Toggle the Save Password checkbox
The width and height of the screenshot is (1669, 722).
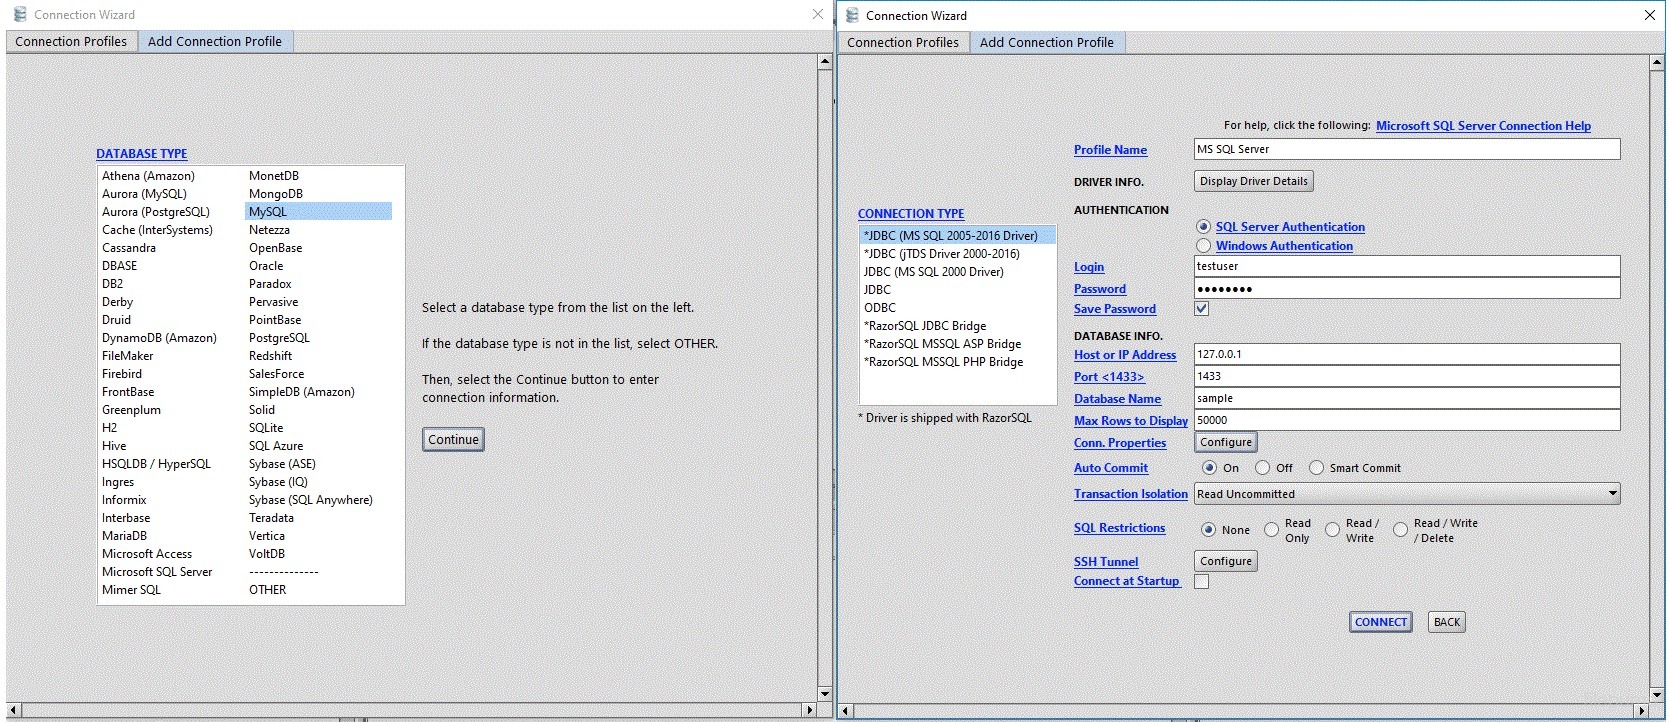1202,309
